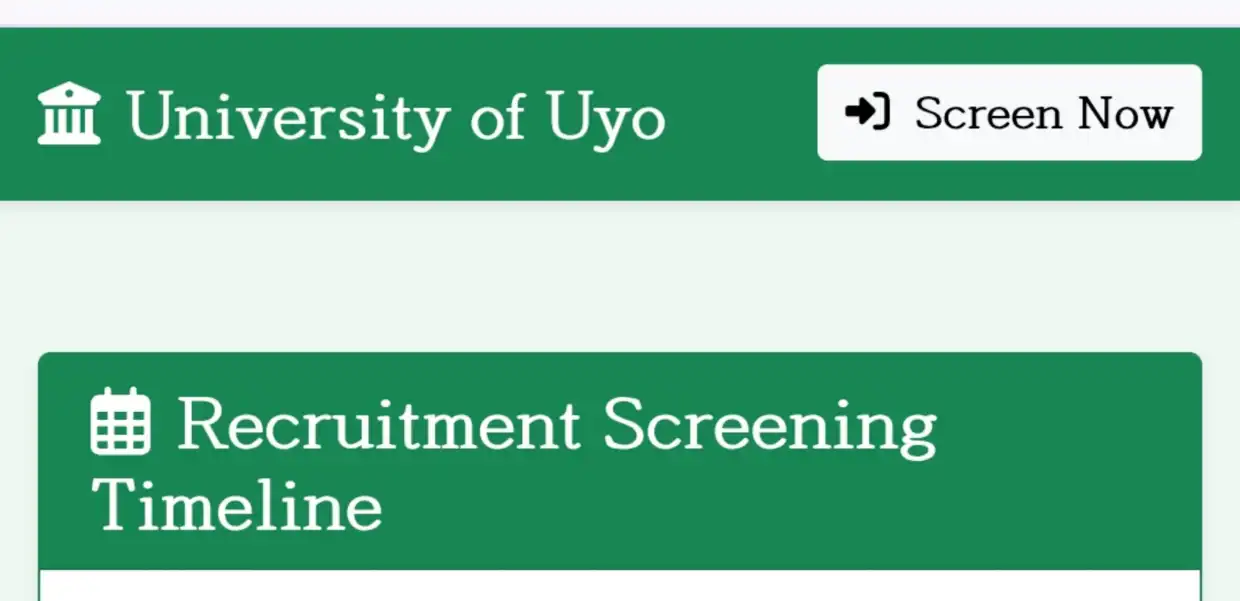
Task: Click the university building icon
Action: point(69,114)
